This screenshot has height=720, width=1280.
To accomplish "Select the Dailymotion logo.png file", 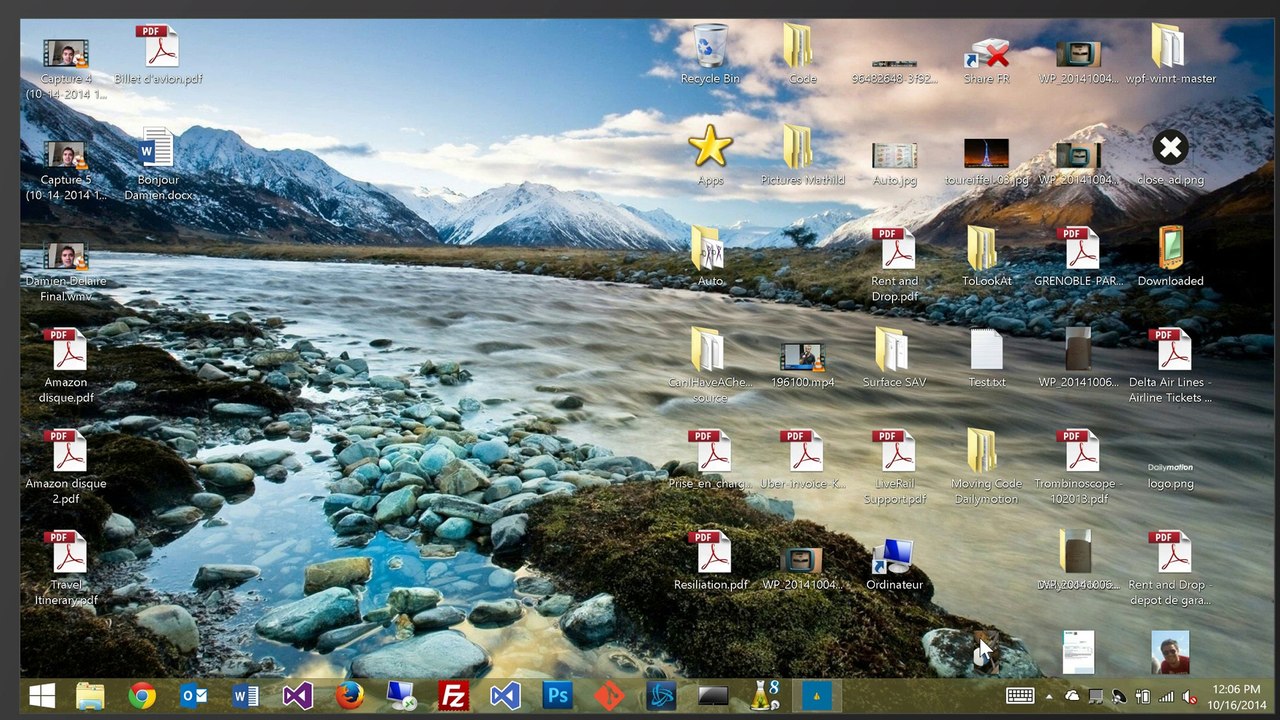I will (x=1170, y=475).
